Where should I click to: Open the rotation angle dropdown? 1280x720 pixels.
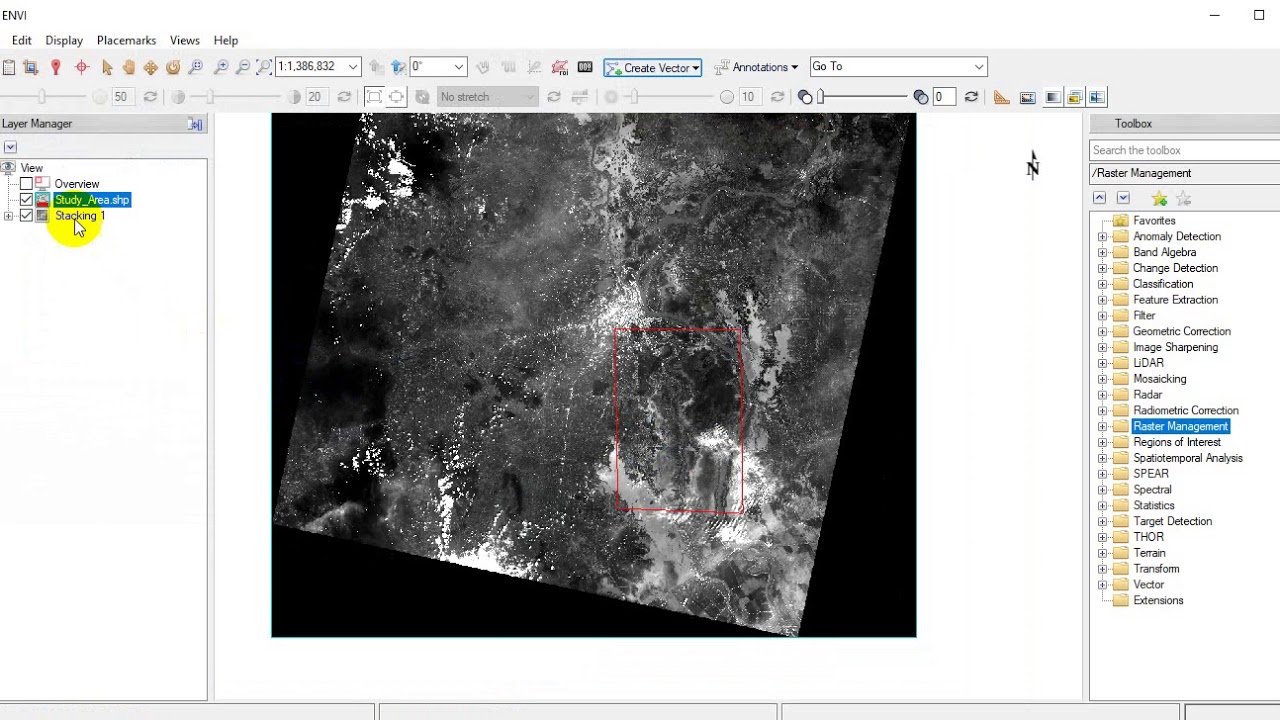point(459,67)
